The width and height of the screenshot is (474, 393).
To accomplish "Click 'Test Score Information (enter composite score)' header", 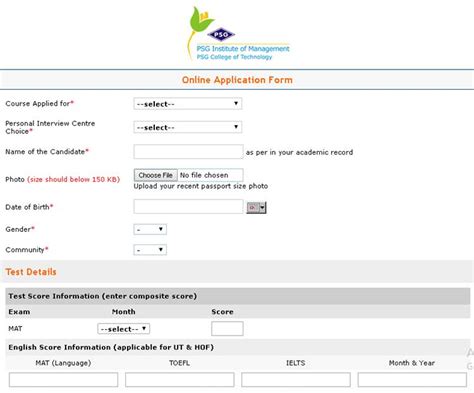I will pos(103,296).
